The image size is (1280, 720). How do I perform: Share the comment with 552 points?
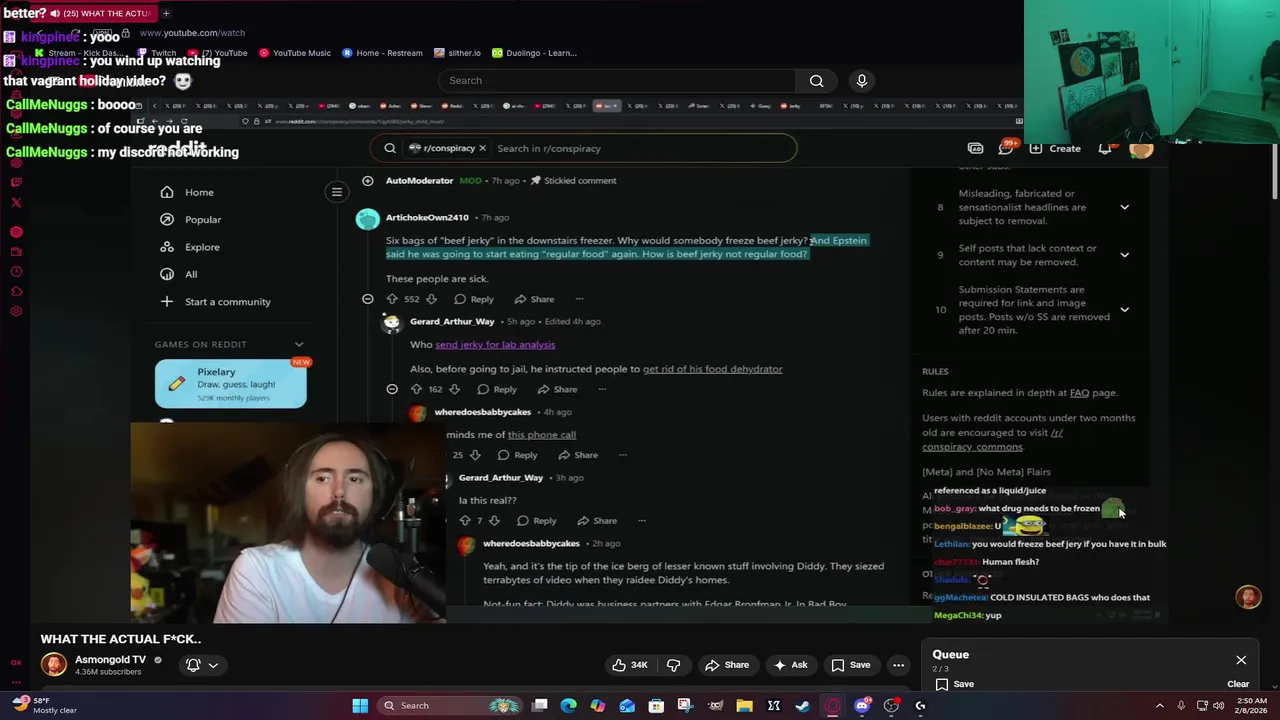pos(534,299)
